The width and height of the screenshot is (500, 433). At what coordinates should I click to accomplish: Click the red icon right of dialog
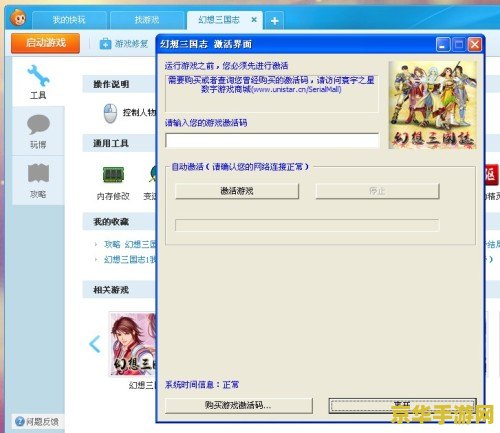tap(491, 174)
